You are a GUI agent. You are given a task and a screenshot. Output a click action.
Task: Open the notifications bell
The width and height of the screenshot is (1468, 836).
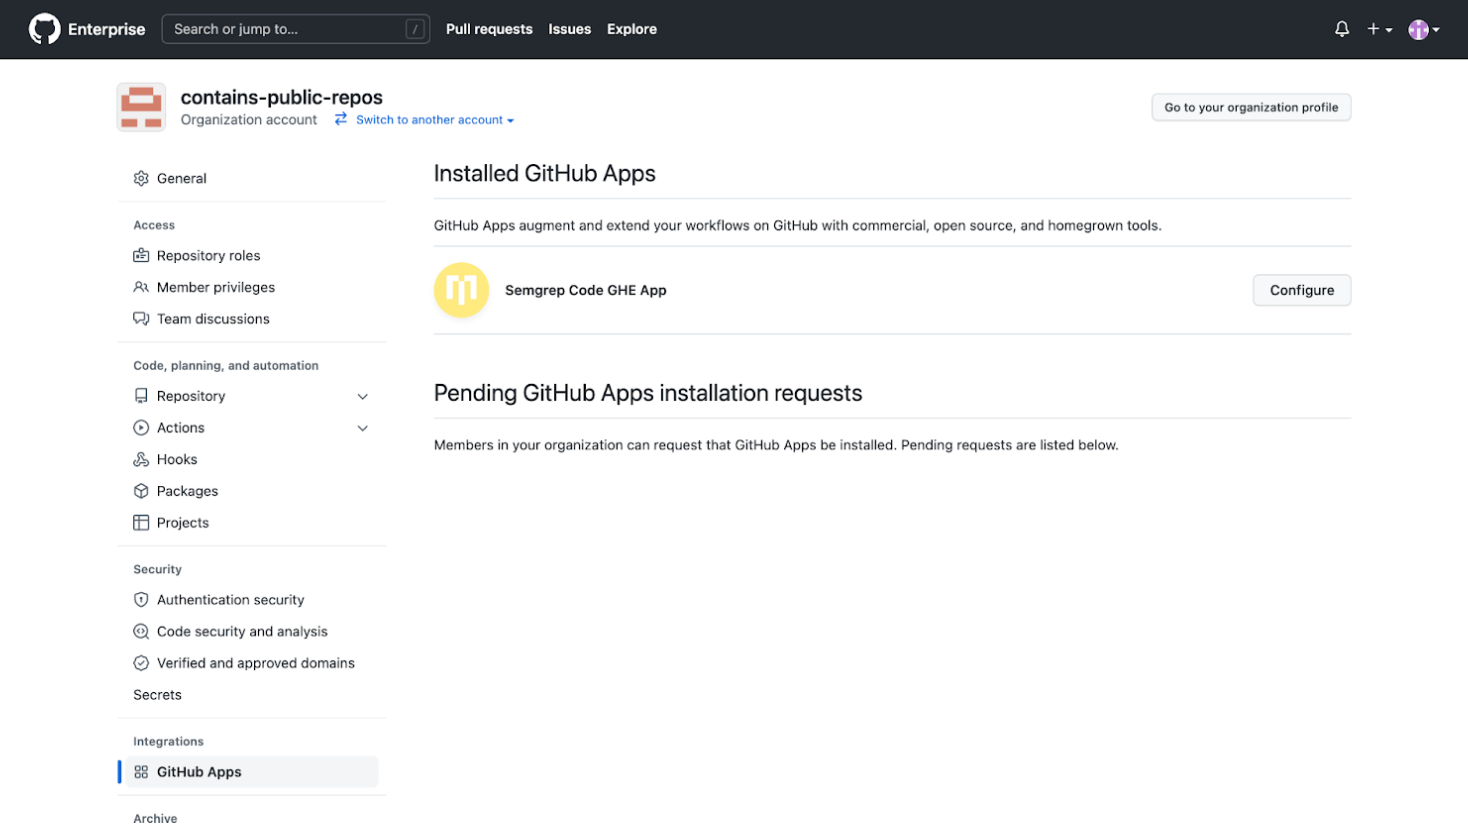pyautogui.click(x=1341, y=29)
